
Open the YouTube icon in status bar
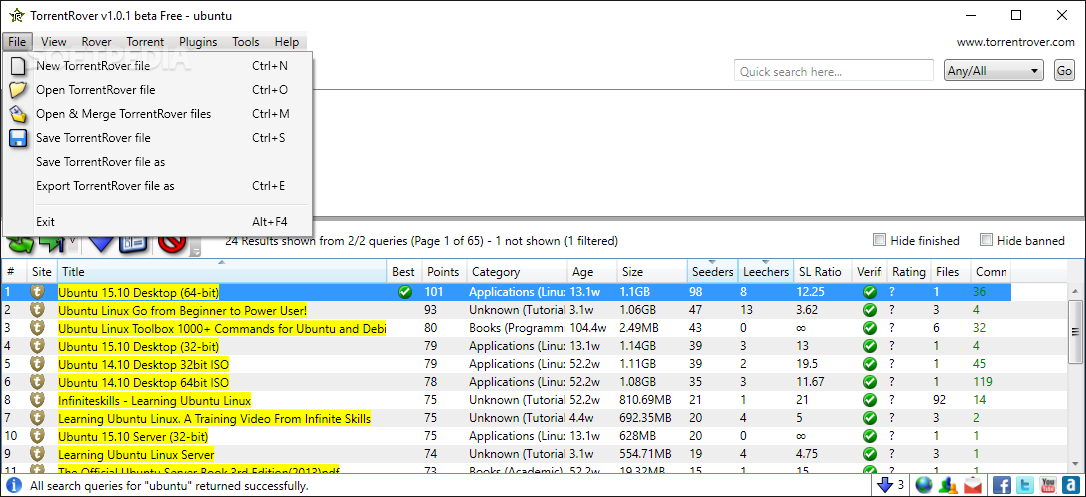coord(1048,485)
